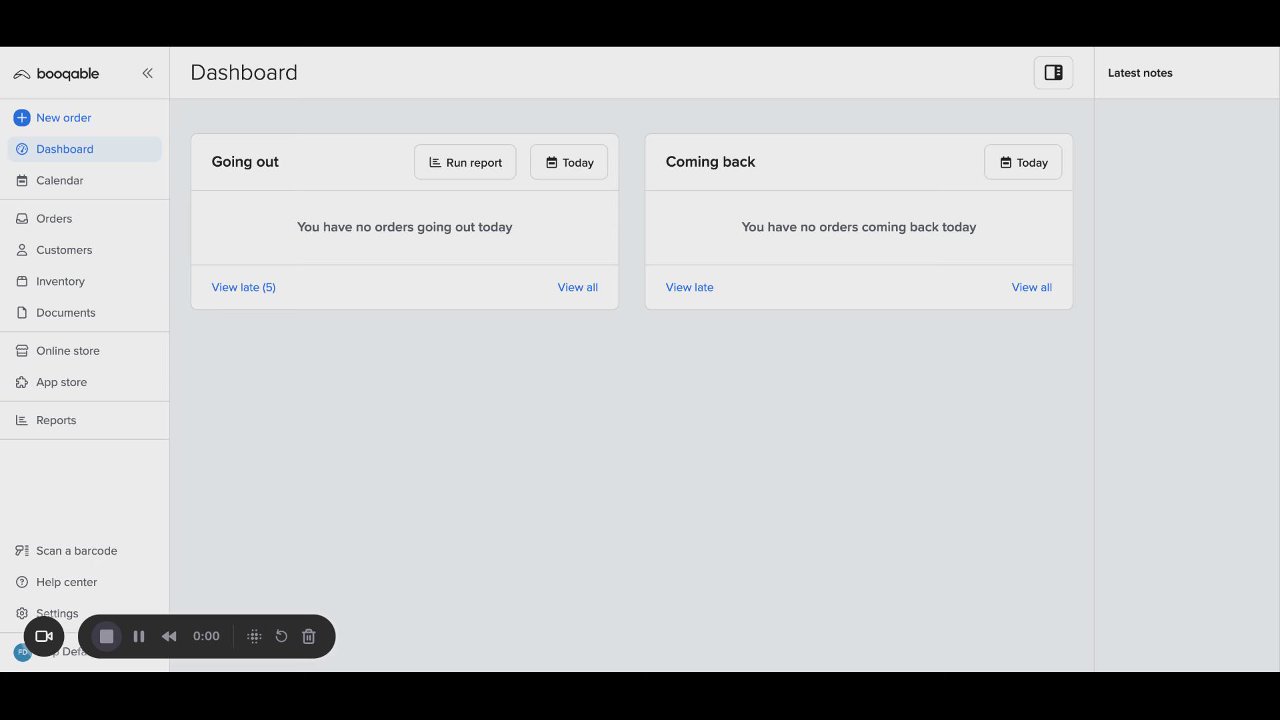Image resolution: width=1280 pixels, height=720 pixels.
Task: Click the Booqable logo
Action: coord(56,74)
